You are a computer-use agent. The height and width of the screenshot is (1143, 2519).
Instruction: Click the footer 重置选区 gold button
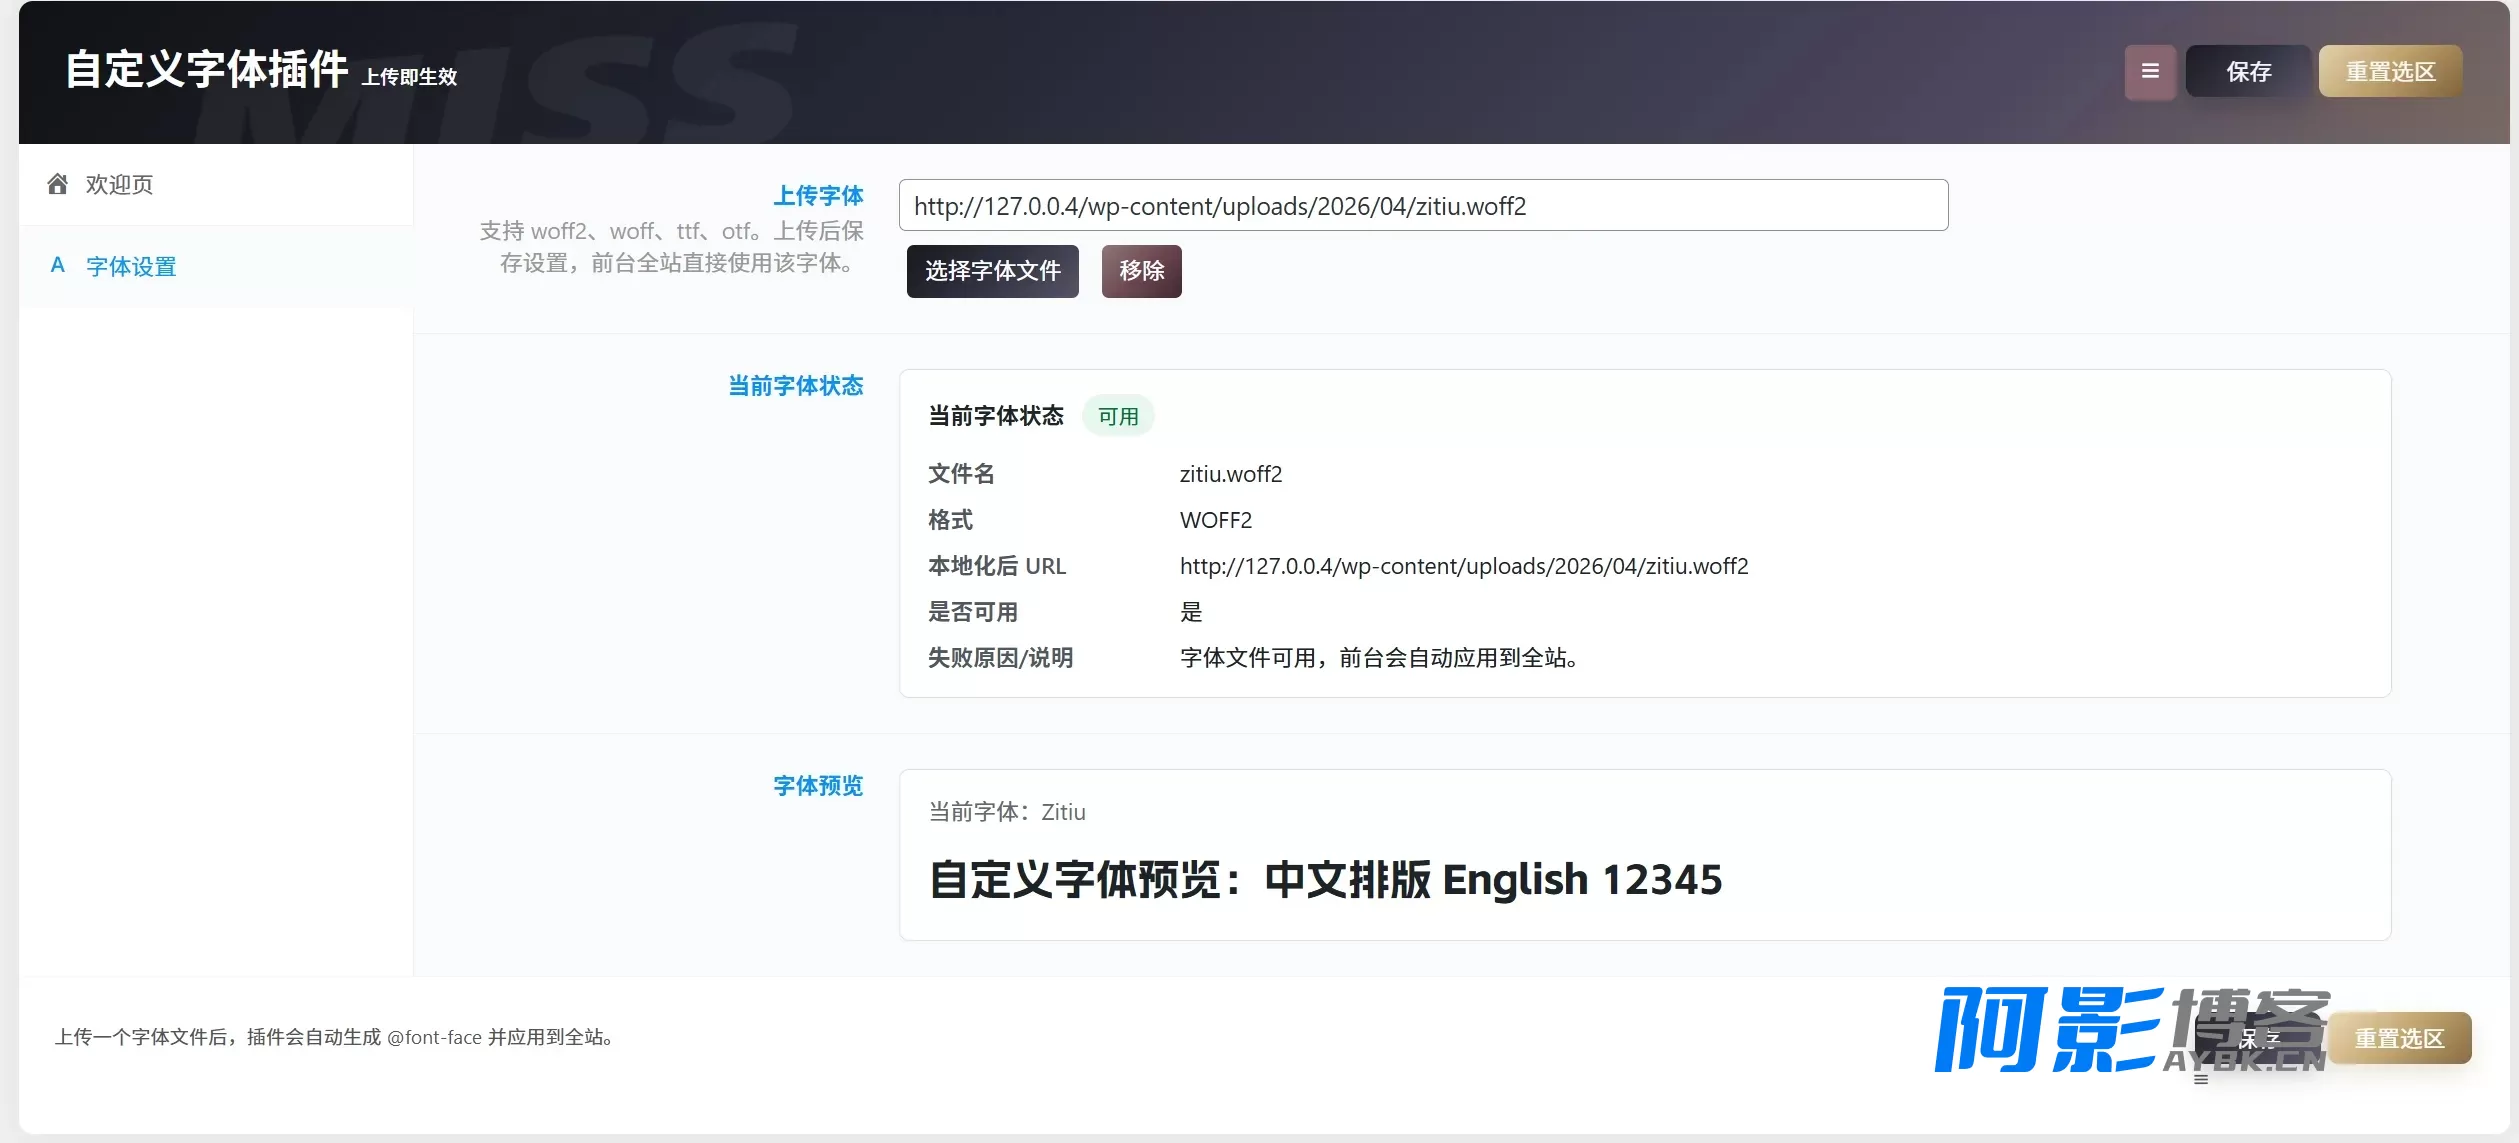pyautogui.click(x=2400, y=1038)
